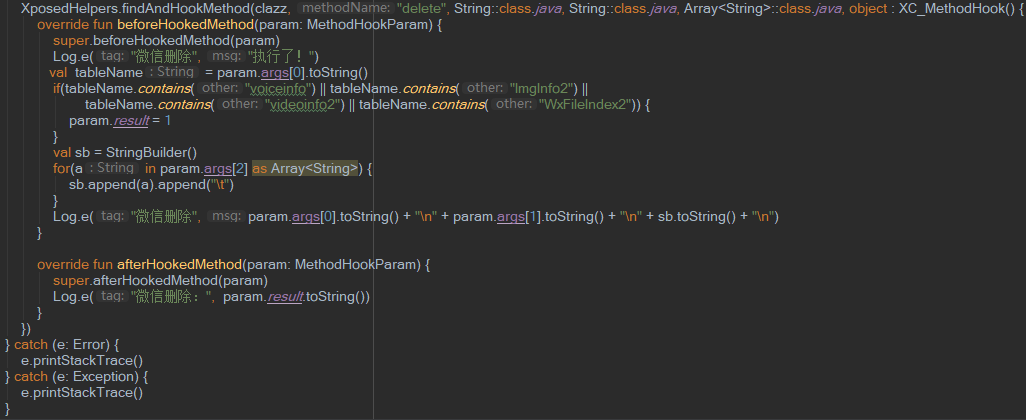Image resolution: width=1026 pixels, height=420 pixels.
Task: Click the "methodName:" parameter hint
Action: (x=345, y=9)
